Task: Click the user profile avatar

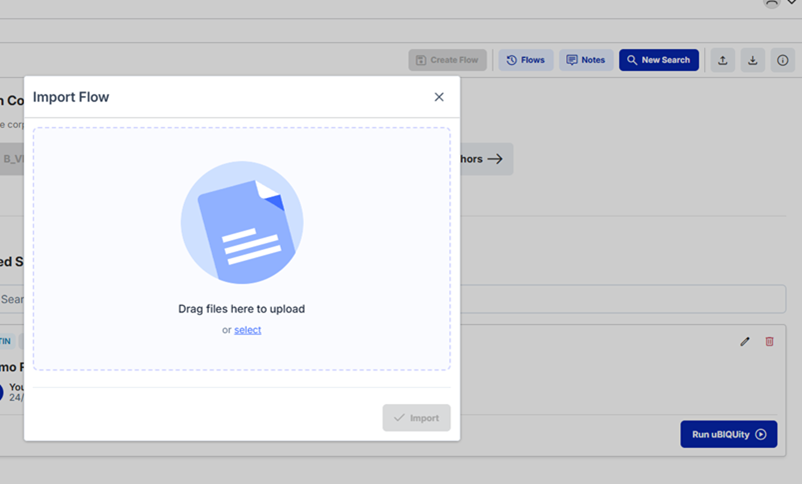Action: [x=771, y=3]
